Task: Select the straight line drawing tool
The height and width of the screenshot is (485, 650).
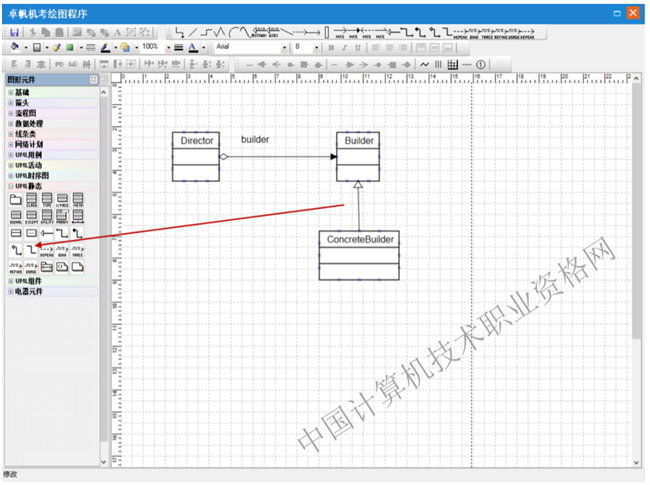Action: coord(194,32)
